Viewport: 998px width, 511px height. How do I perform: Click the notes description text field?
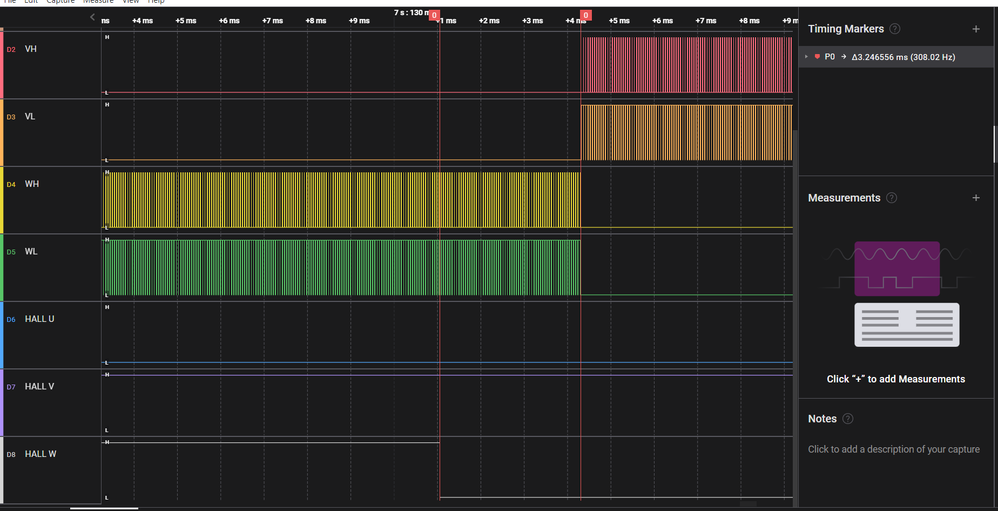click(x=893, y=449)
